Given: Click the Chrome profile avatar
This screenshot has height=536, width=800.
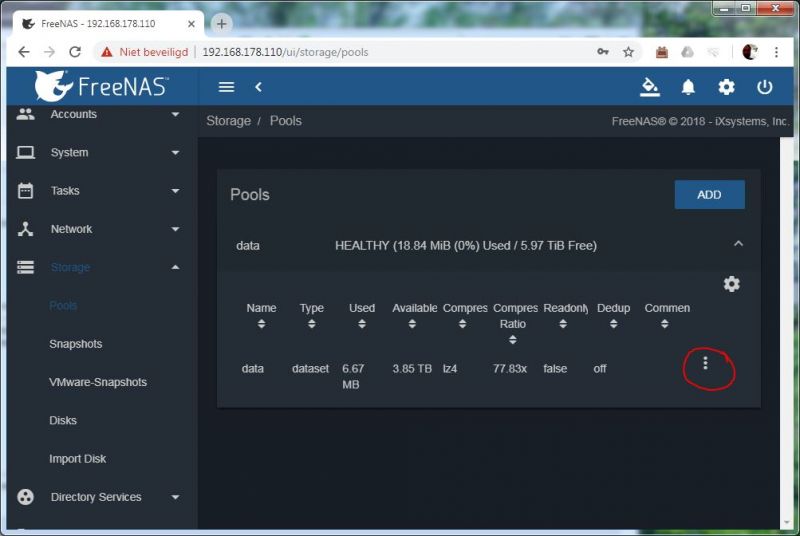Looking at the screenshot, I should tap(749, 52).
